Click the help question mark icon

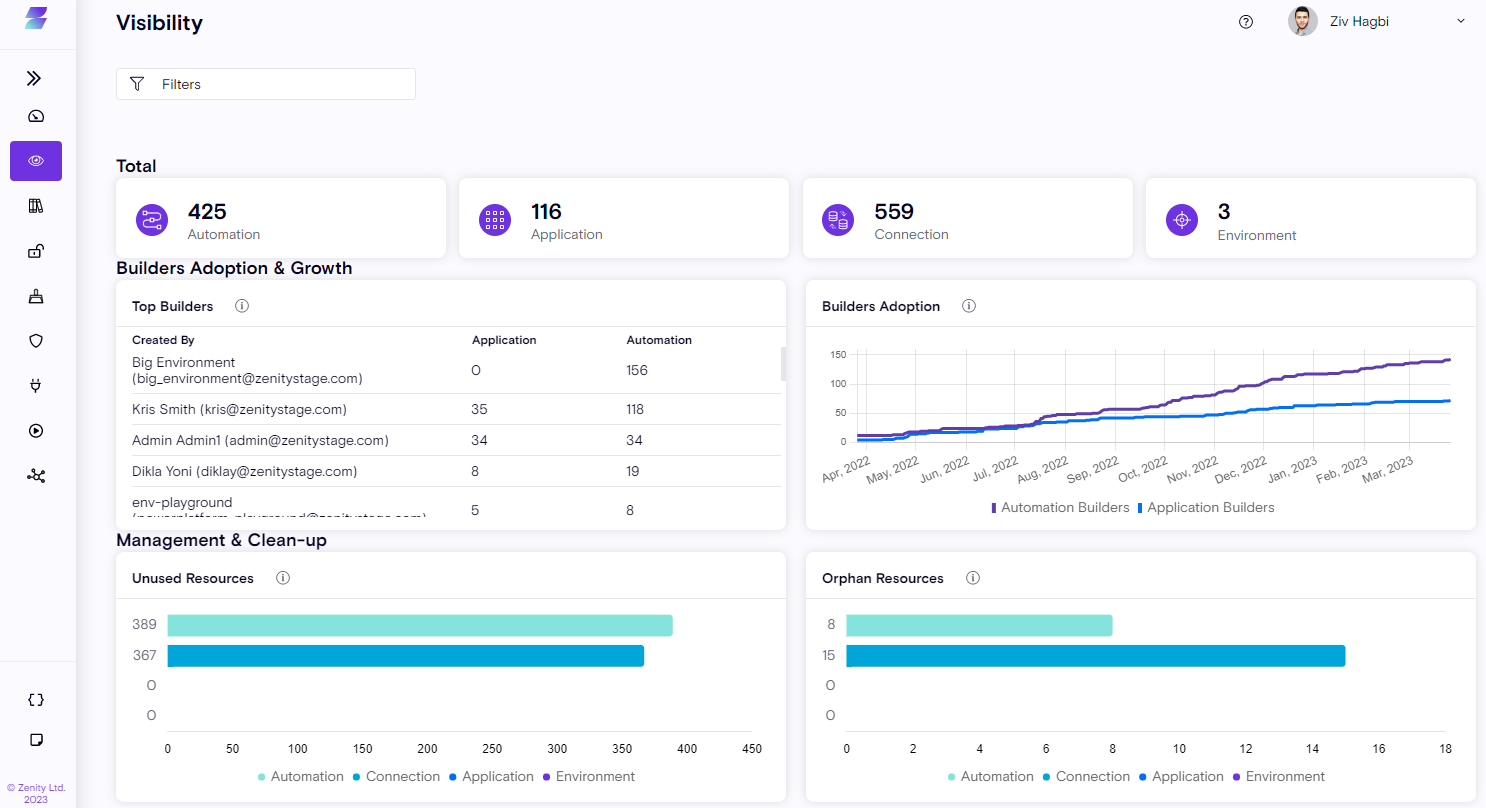click(x=1246, y=22)
